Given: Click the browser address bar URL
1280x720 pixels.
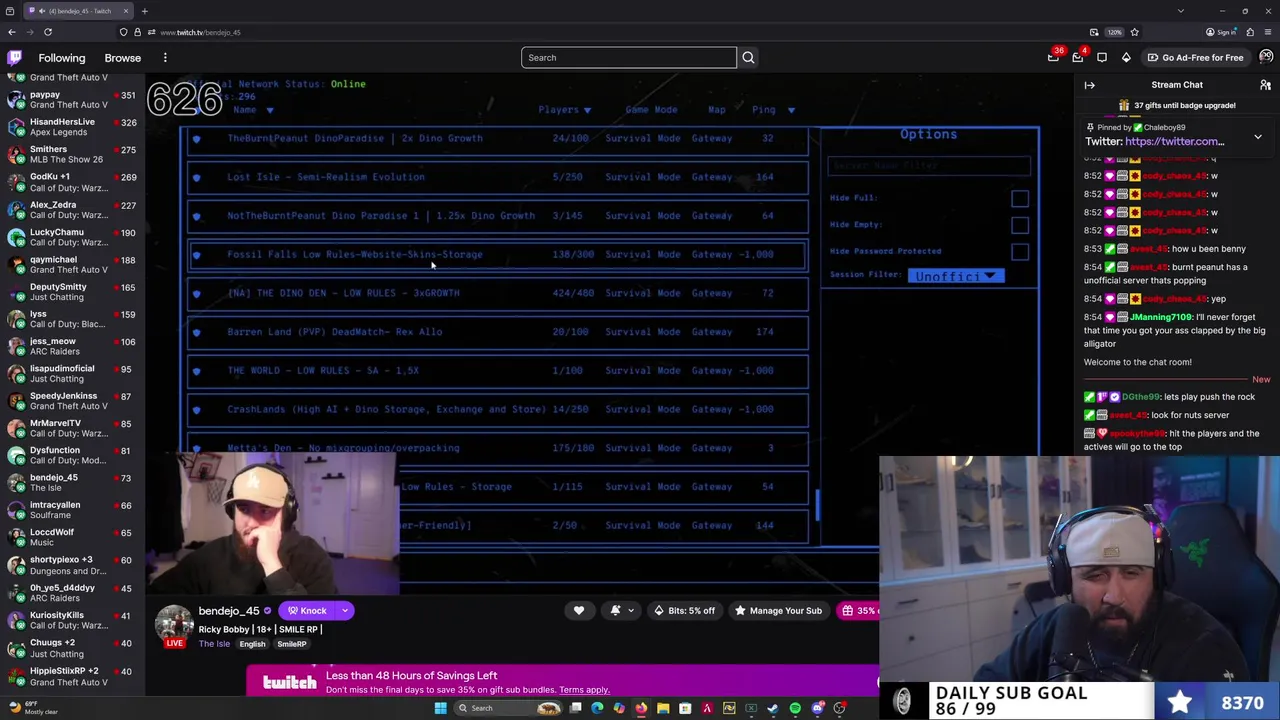Looking at the screenshot, I should coord(200,32).
